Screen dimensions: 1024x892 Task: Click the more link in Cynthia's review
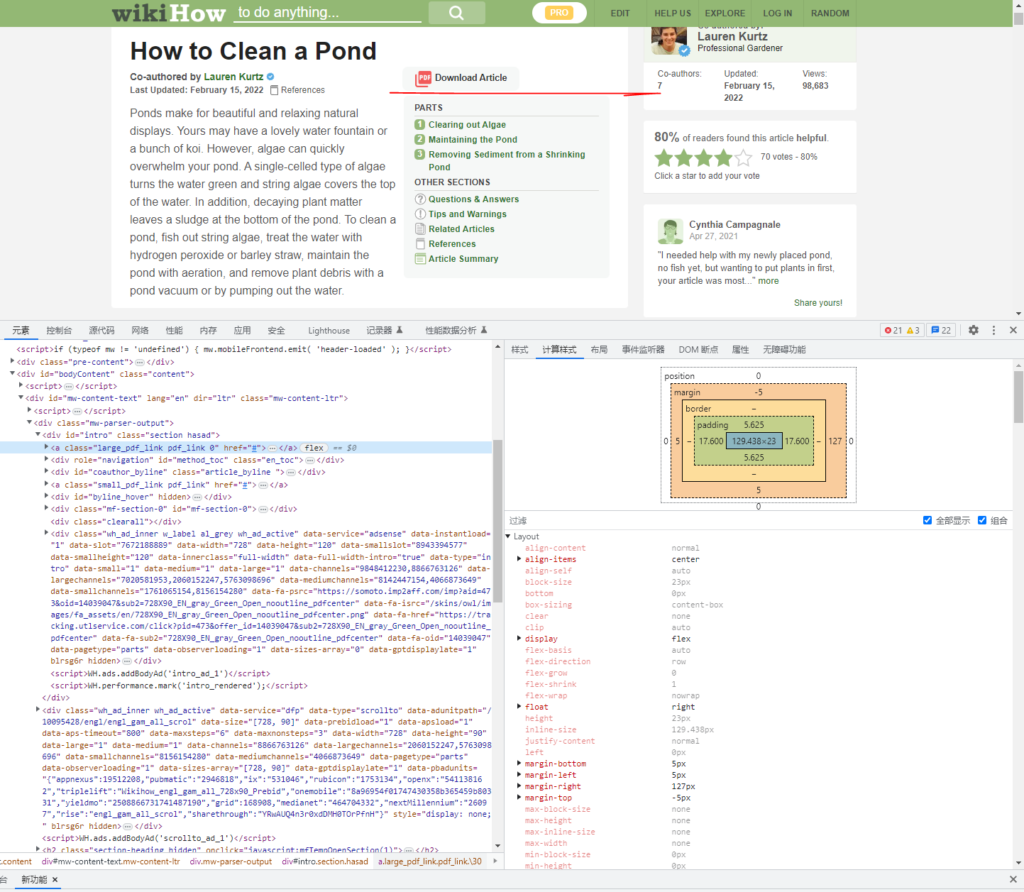click(x=768, y=281)
